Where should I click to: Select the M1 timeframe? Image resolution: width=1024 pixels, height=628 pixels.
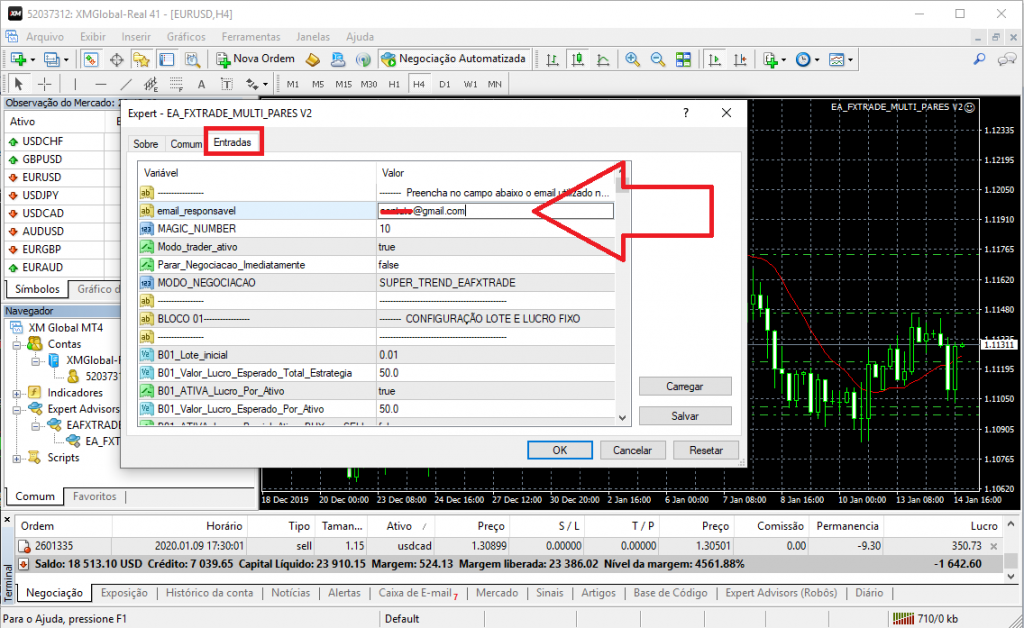click(293, 84)
